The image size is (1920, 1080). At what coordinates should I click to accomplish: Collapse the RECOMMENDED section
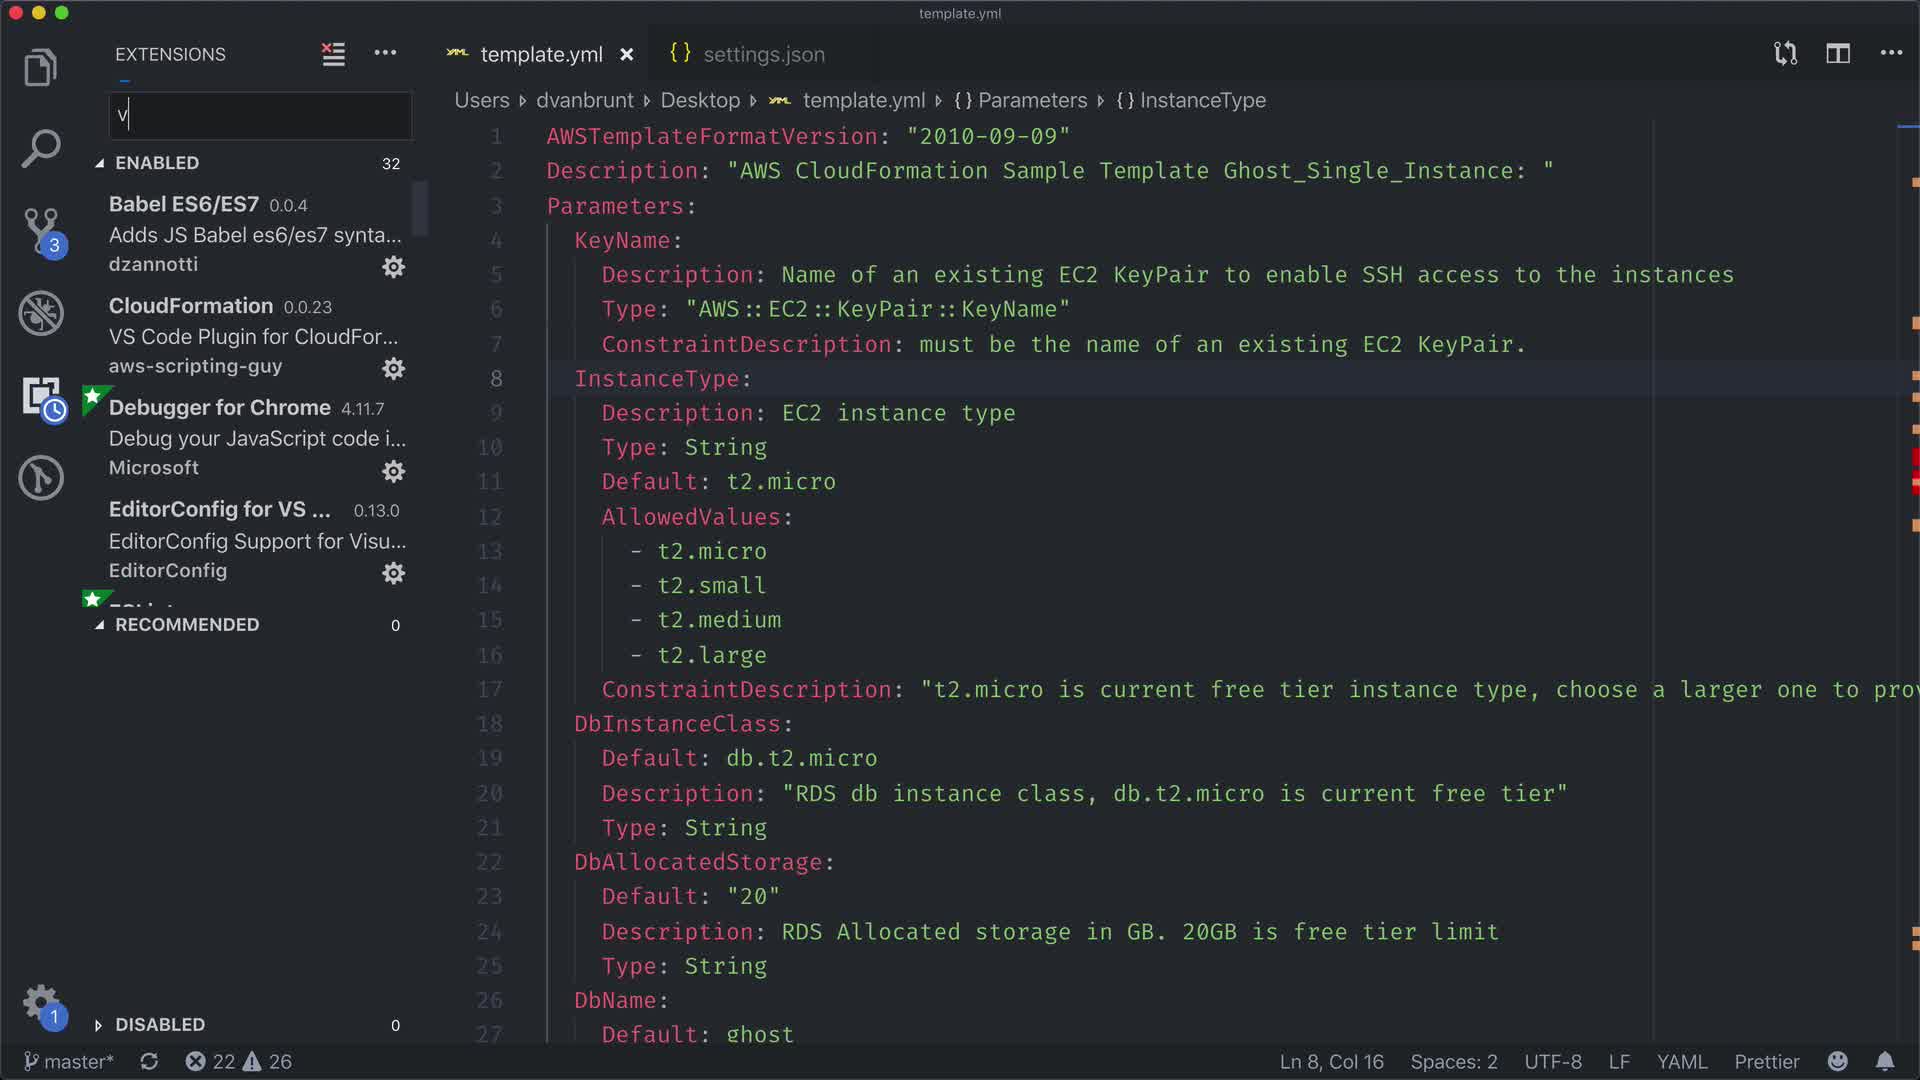click(186, 625)
